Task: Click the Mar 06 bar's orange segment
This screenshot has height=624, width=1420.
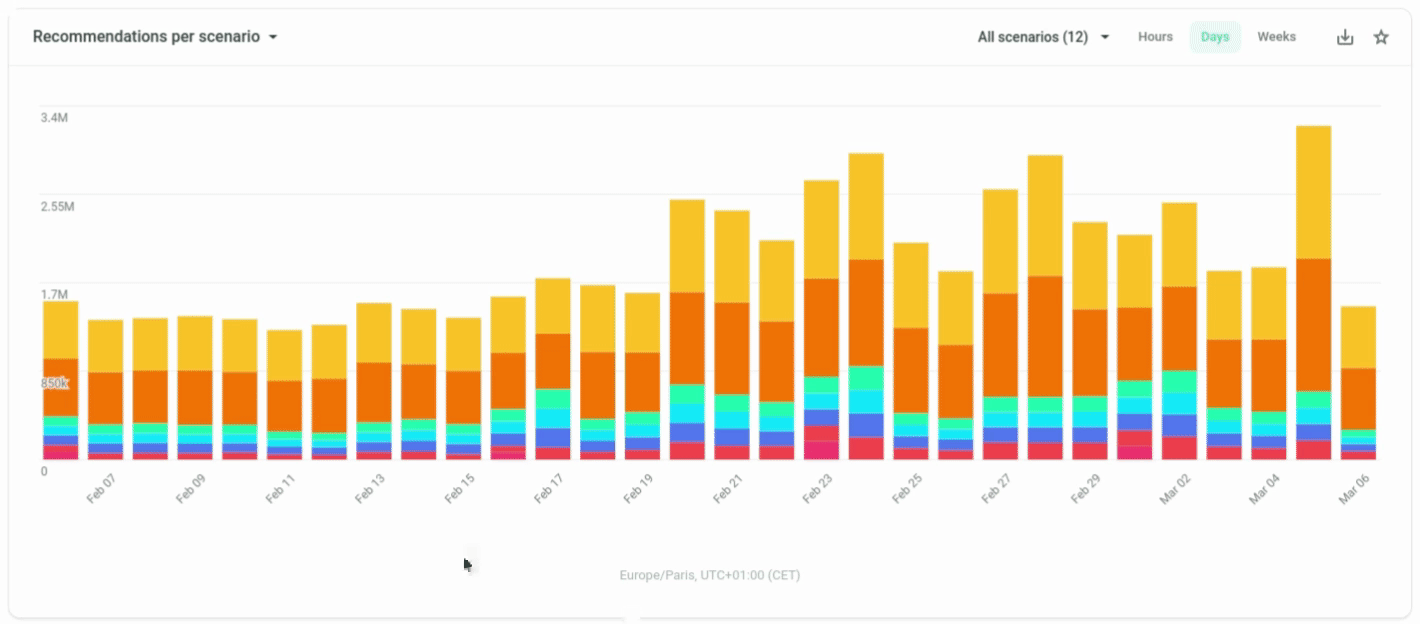Action: coord(1358,399)
